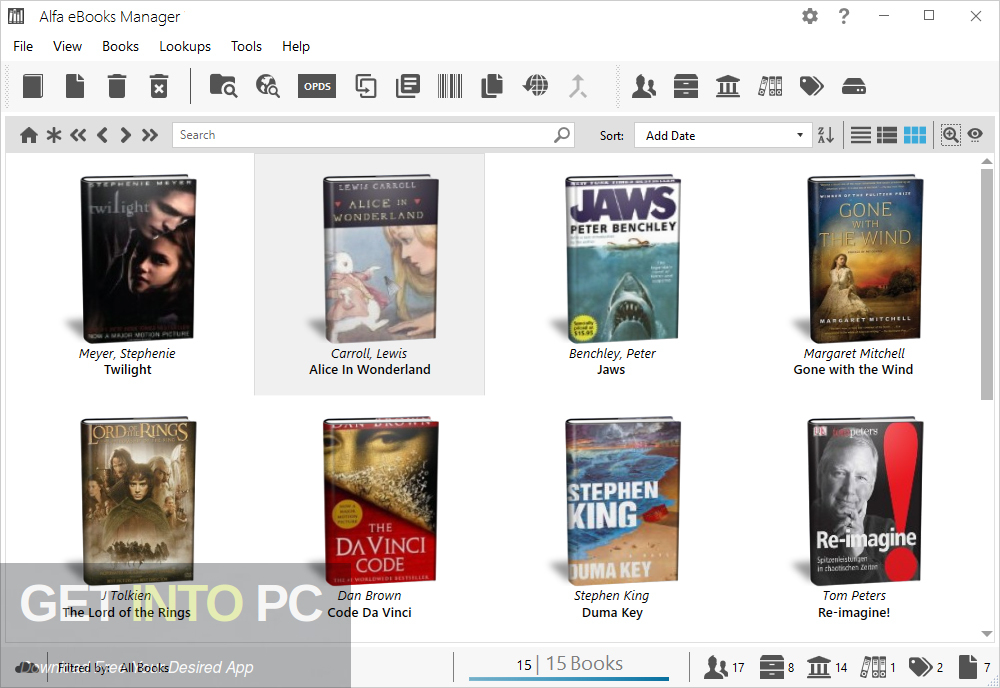Select the Twilight book cover

(x=137, y=260)
